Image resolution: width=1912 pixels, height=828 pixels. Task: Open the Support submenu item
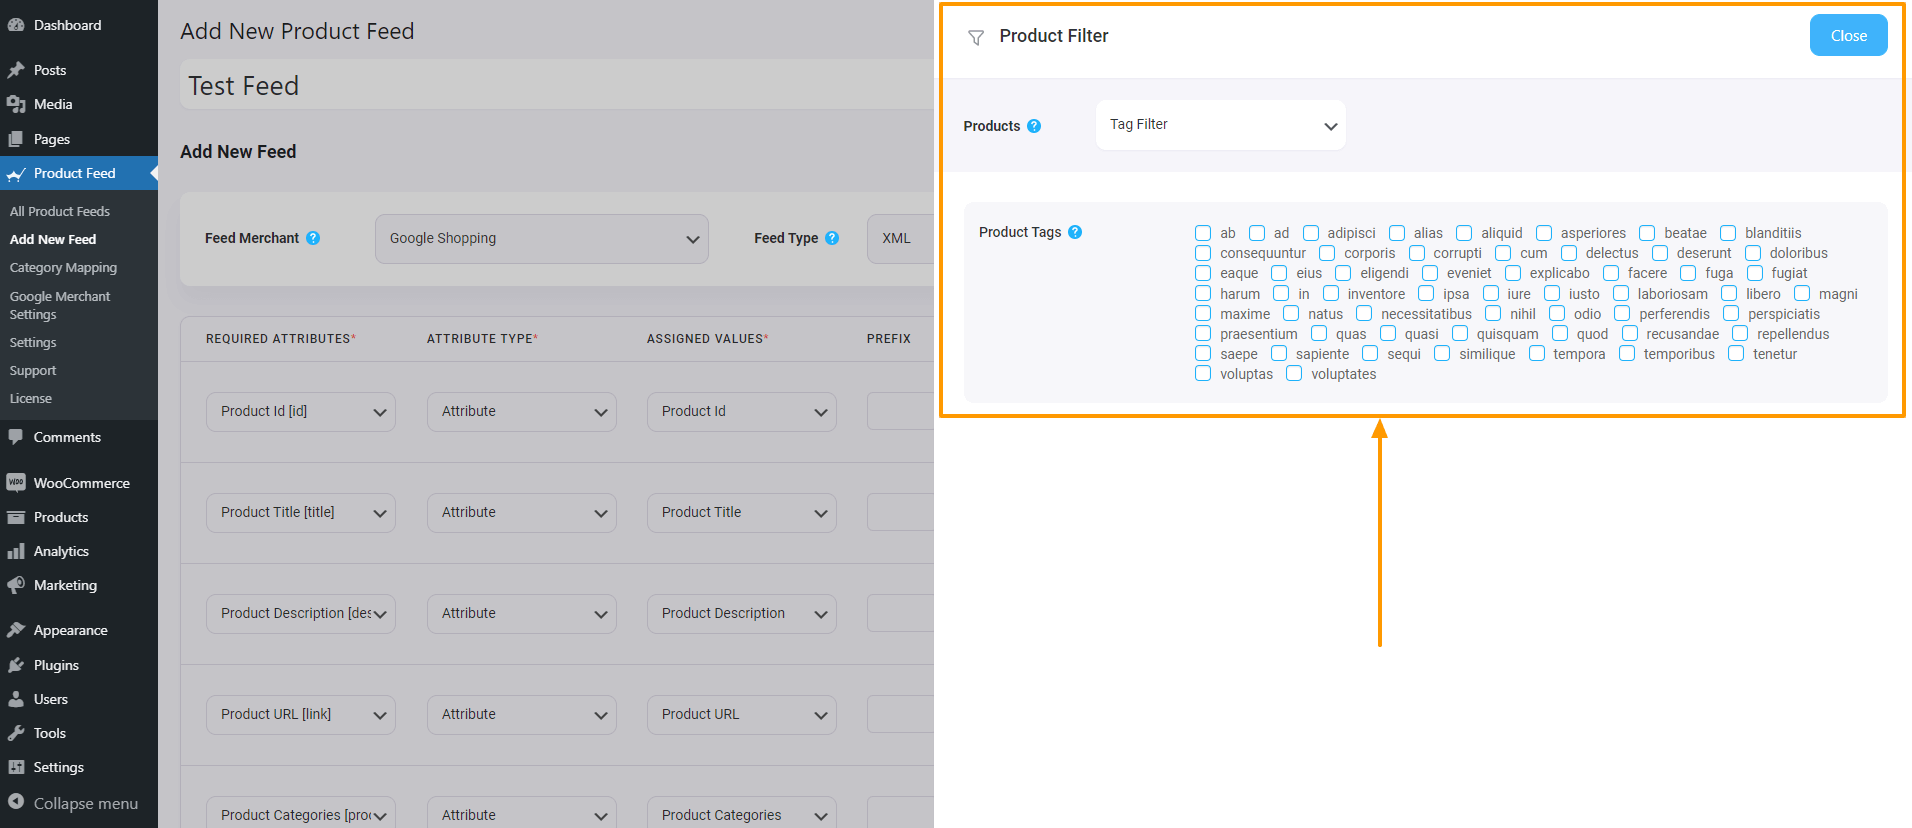pyautogui.click(x=33, y=370)
